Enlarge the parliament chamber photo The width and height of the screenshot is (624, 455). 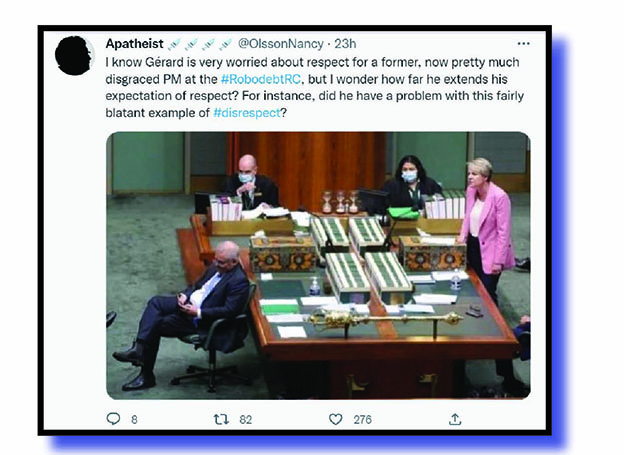tap(318, 266)
